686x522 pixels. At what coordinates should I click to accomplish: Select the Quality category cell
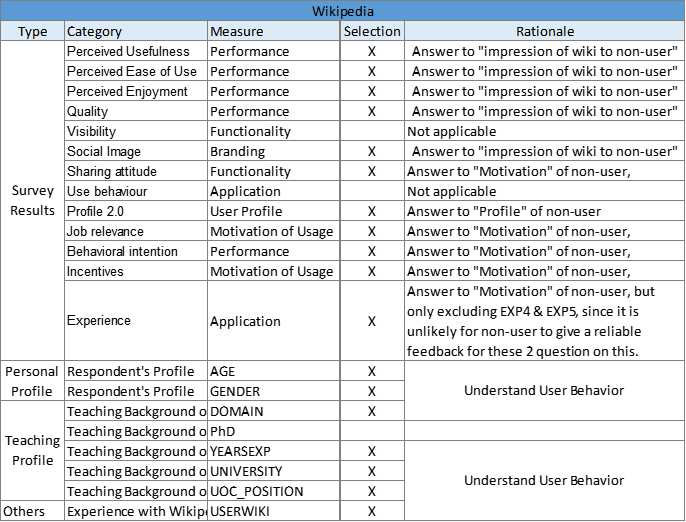click(x=136, y=111)
